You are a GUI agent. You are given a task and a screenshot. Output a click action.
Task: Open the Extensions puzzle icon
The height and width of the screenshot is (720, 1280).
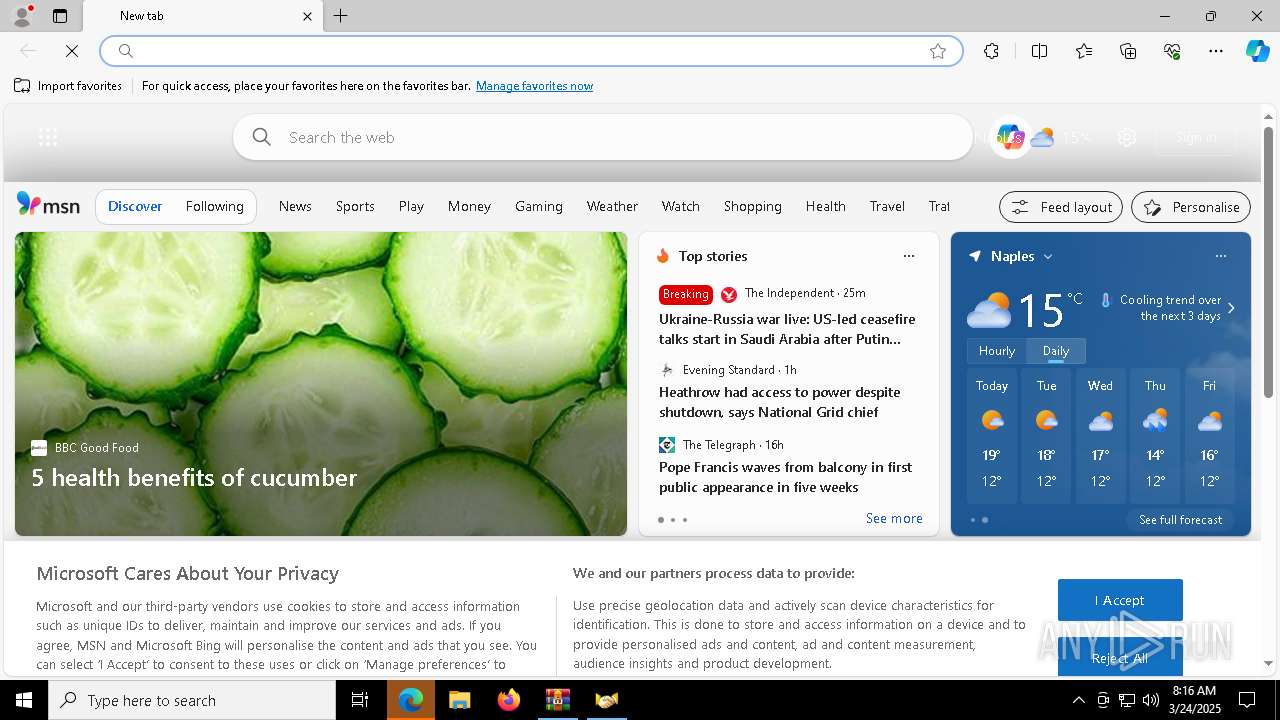tap(991, 51)
